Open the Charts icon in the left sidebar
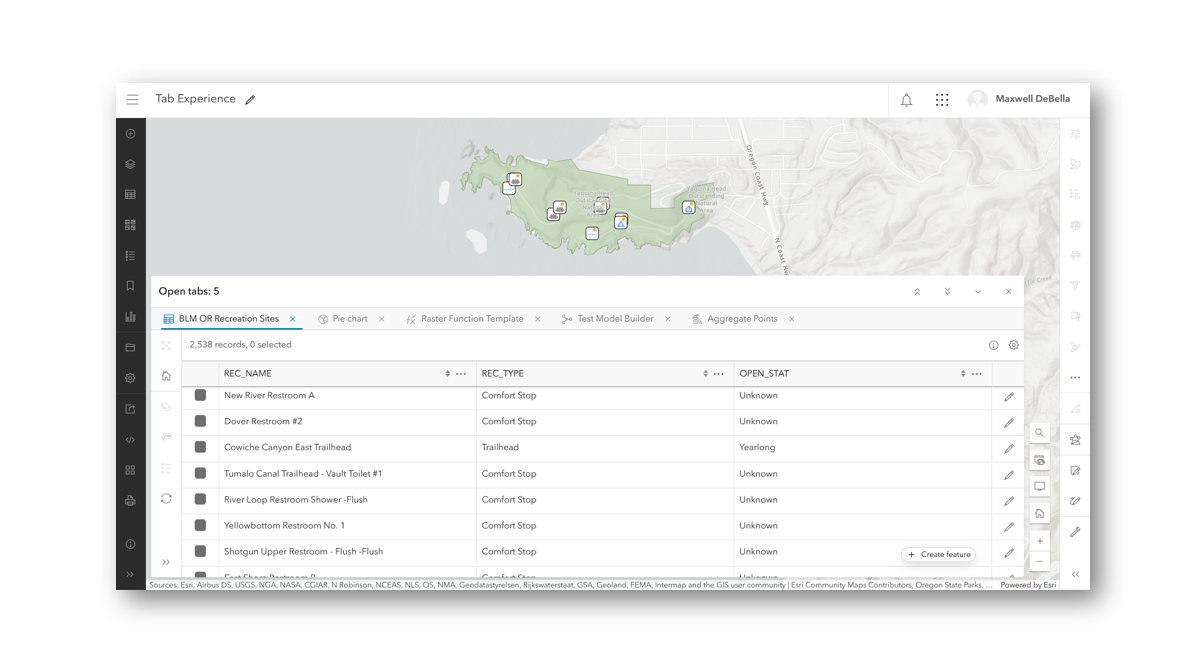This screenshot has width=1202, height=662. click(x=131, y=317)
